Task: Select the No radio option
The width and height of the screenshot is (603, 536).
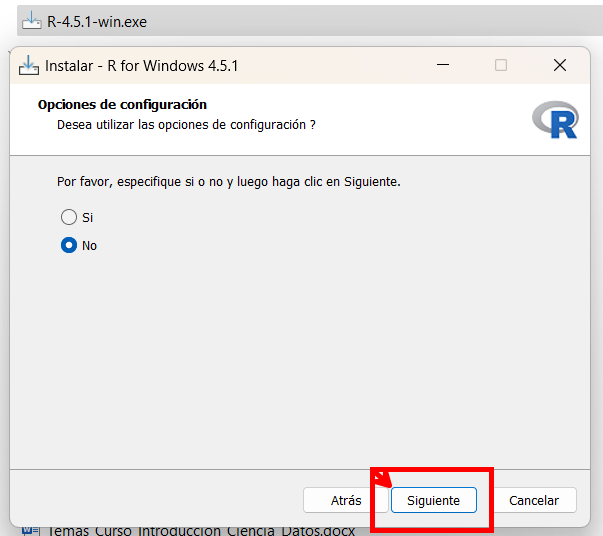Action: tap(69, 245)
